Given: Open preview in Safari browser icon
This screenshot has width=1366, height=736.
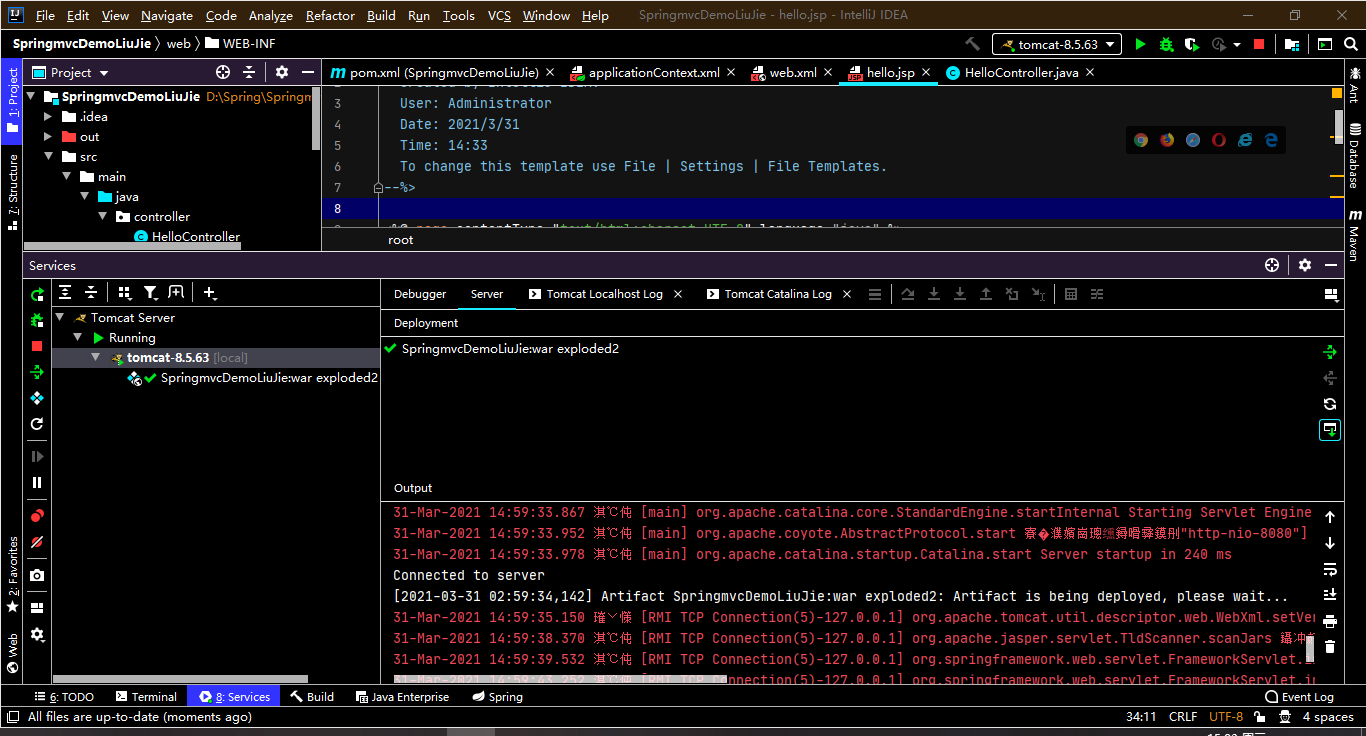Looking at the screenshot, I should (x=1193, y=140).
